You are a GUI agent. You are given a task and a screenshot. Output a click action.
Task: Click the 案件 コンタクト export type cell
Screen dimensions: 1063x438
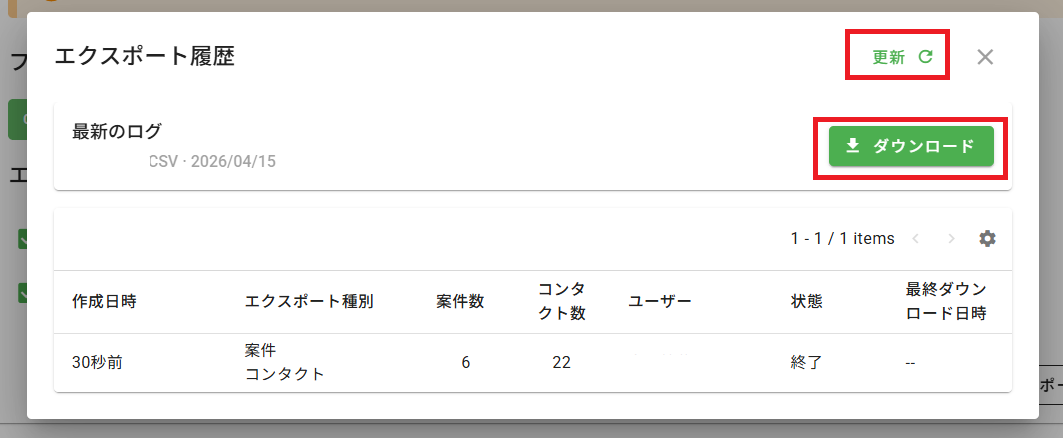pyautogui.click(x=284, y=363)
